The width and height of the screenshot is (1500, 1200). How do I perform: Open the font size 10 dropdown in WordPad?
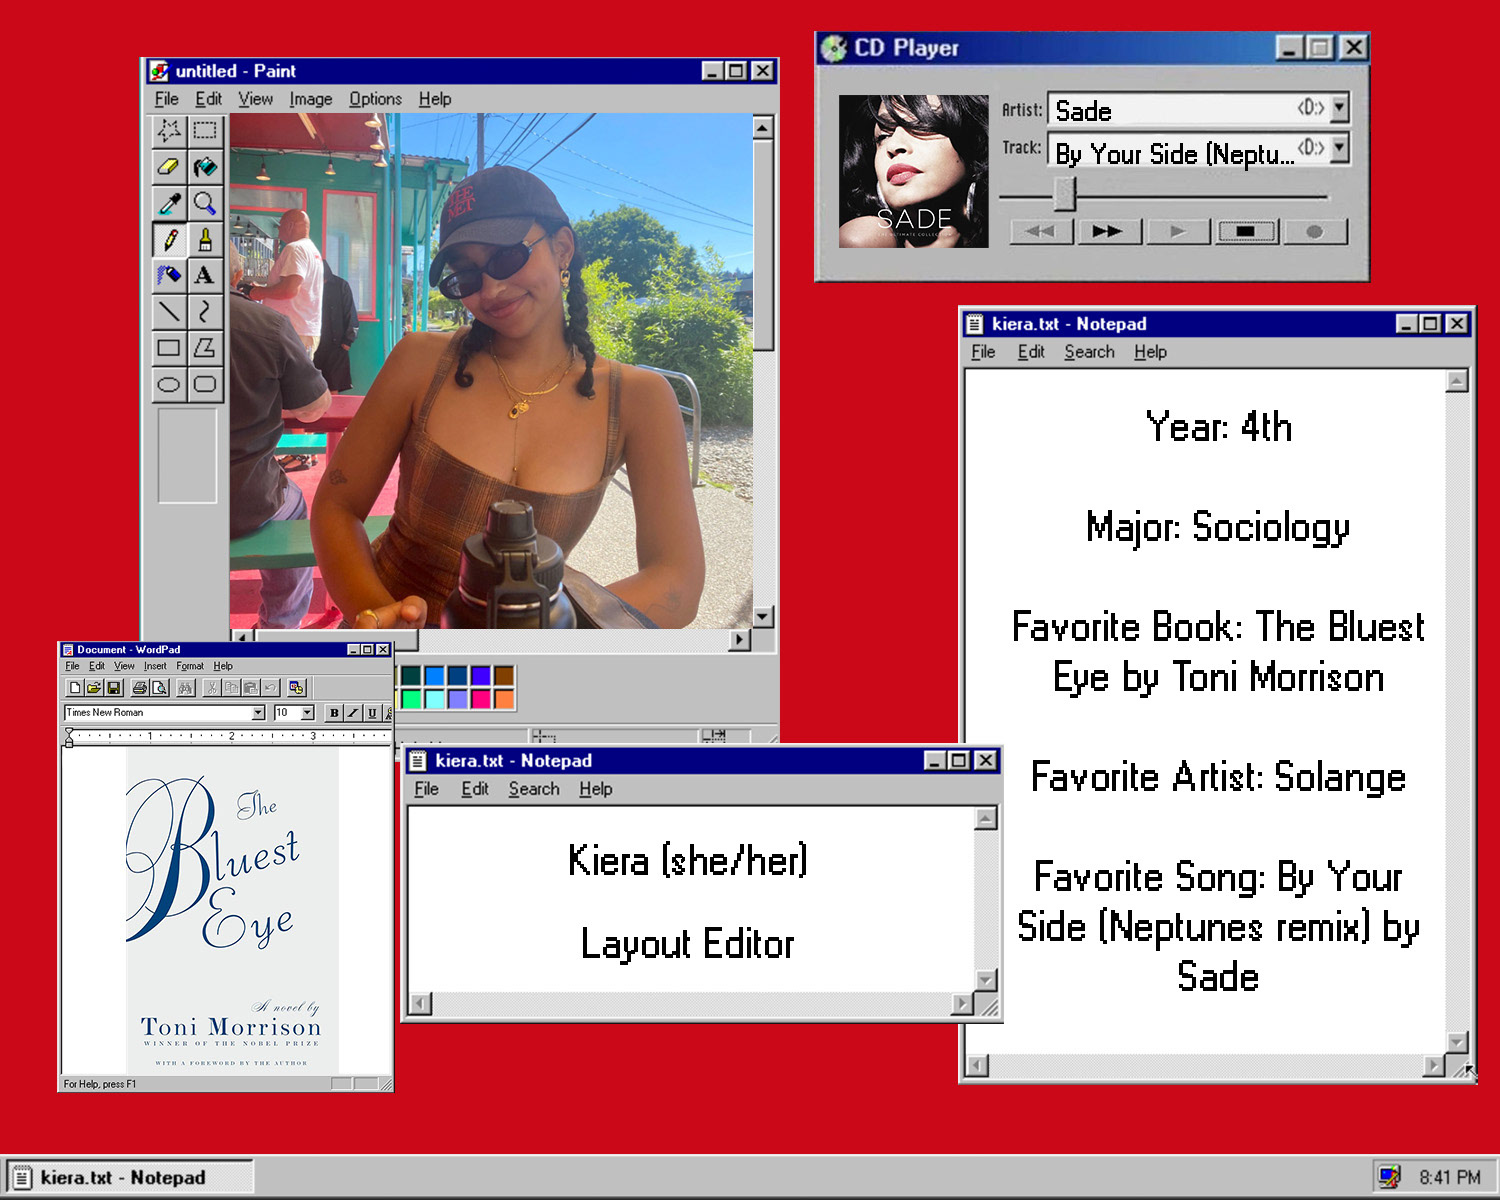[x=308, y=712]
